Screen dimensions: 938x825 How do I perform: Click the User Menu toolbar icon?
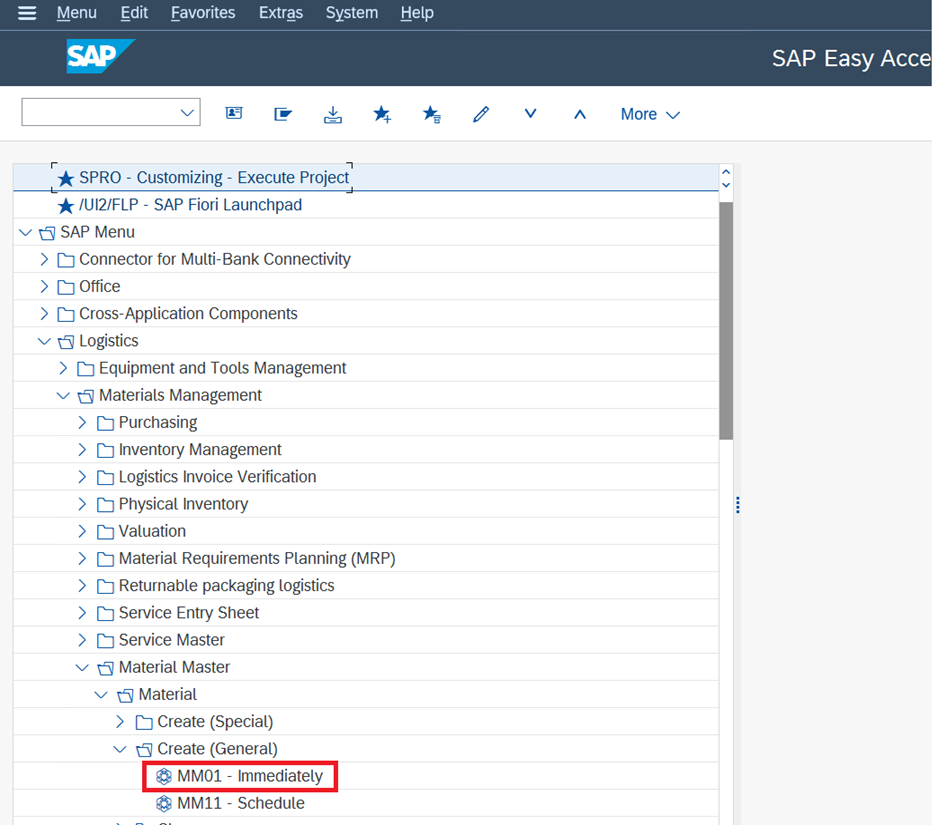[234, 113]
